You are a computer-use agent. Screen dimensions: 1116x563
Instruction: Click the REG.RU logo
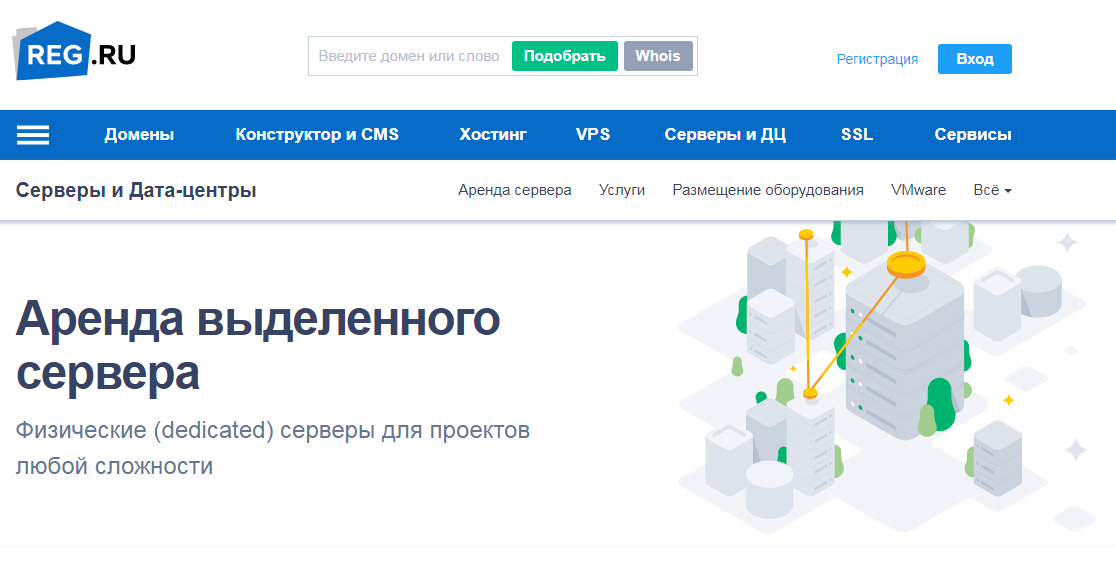click(75, 52)
